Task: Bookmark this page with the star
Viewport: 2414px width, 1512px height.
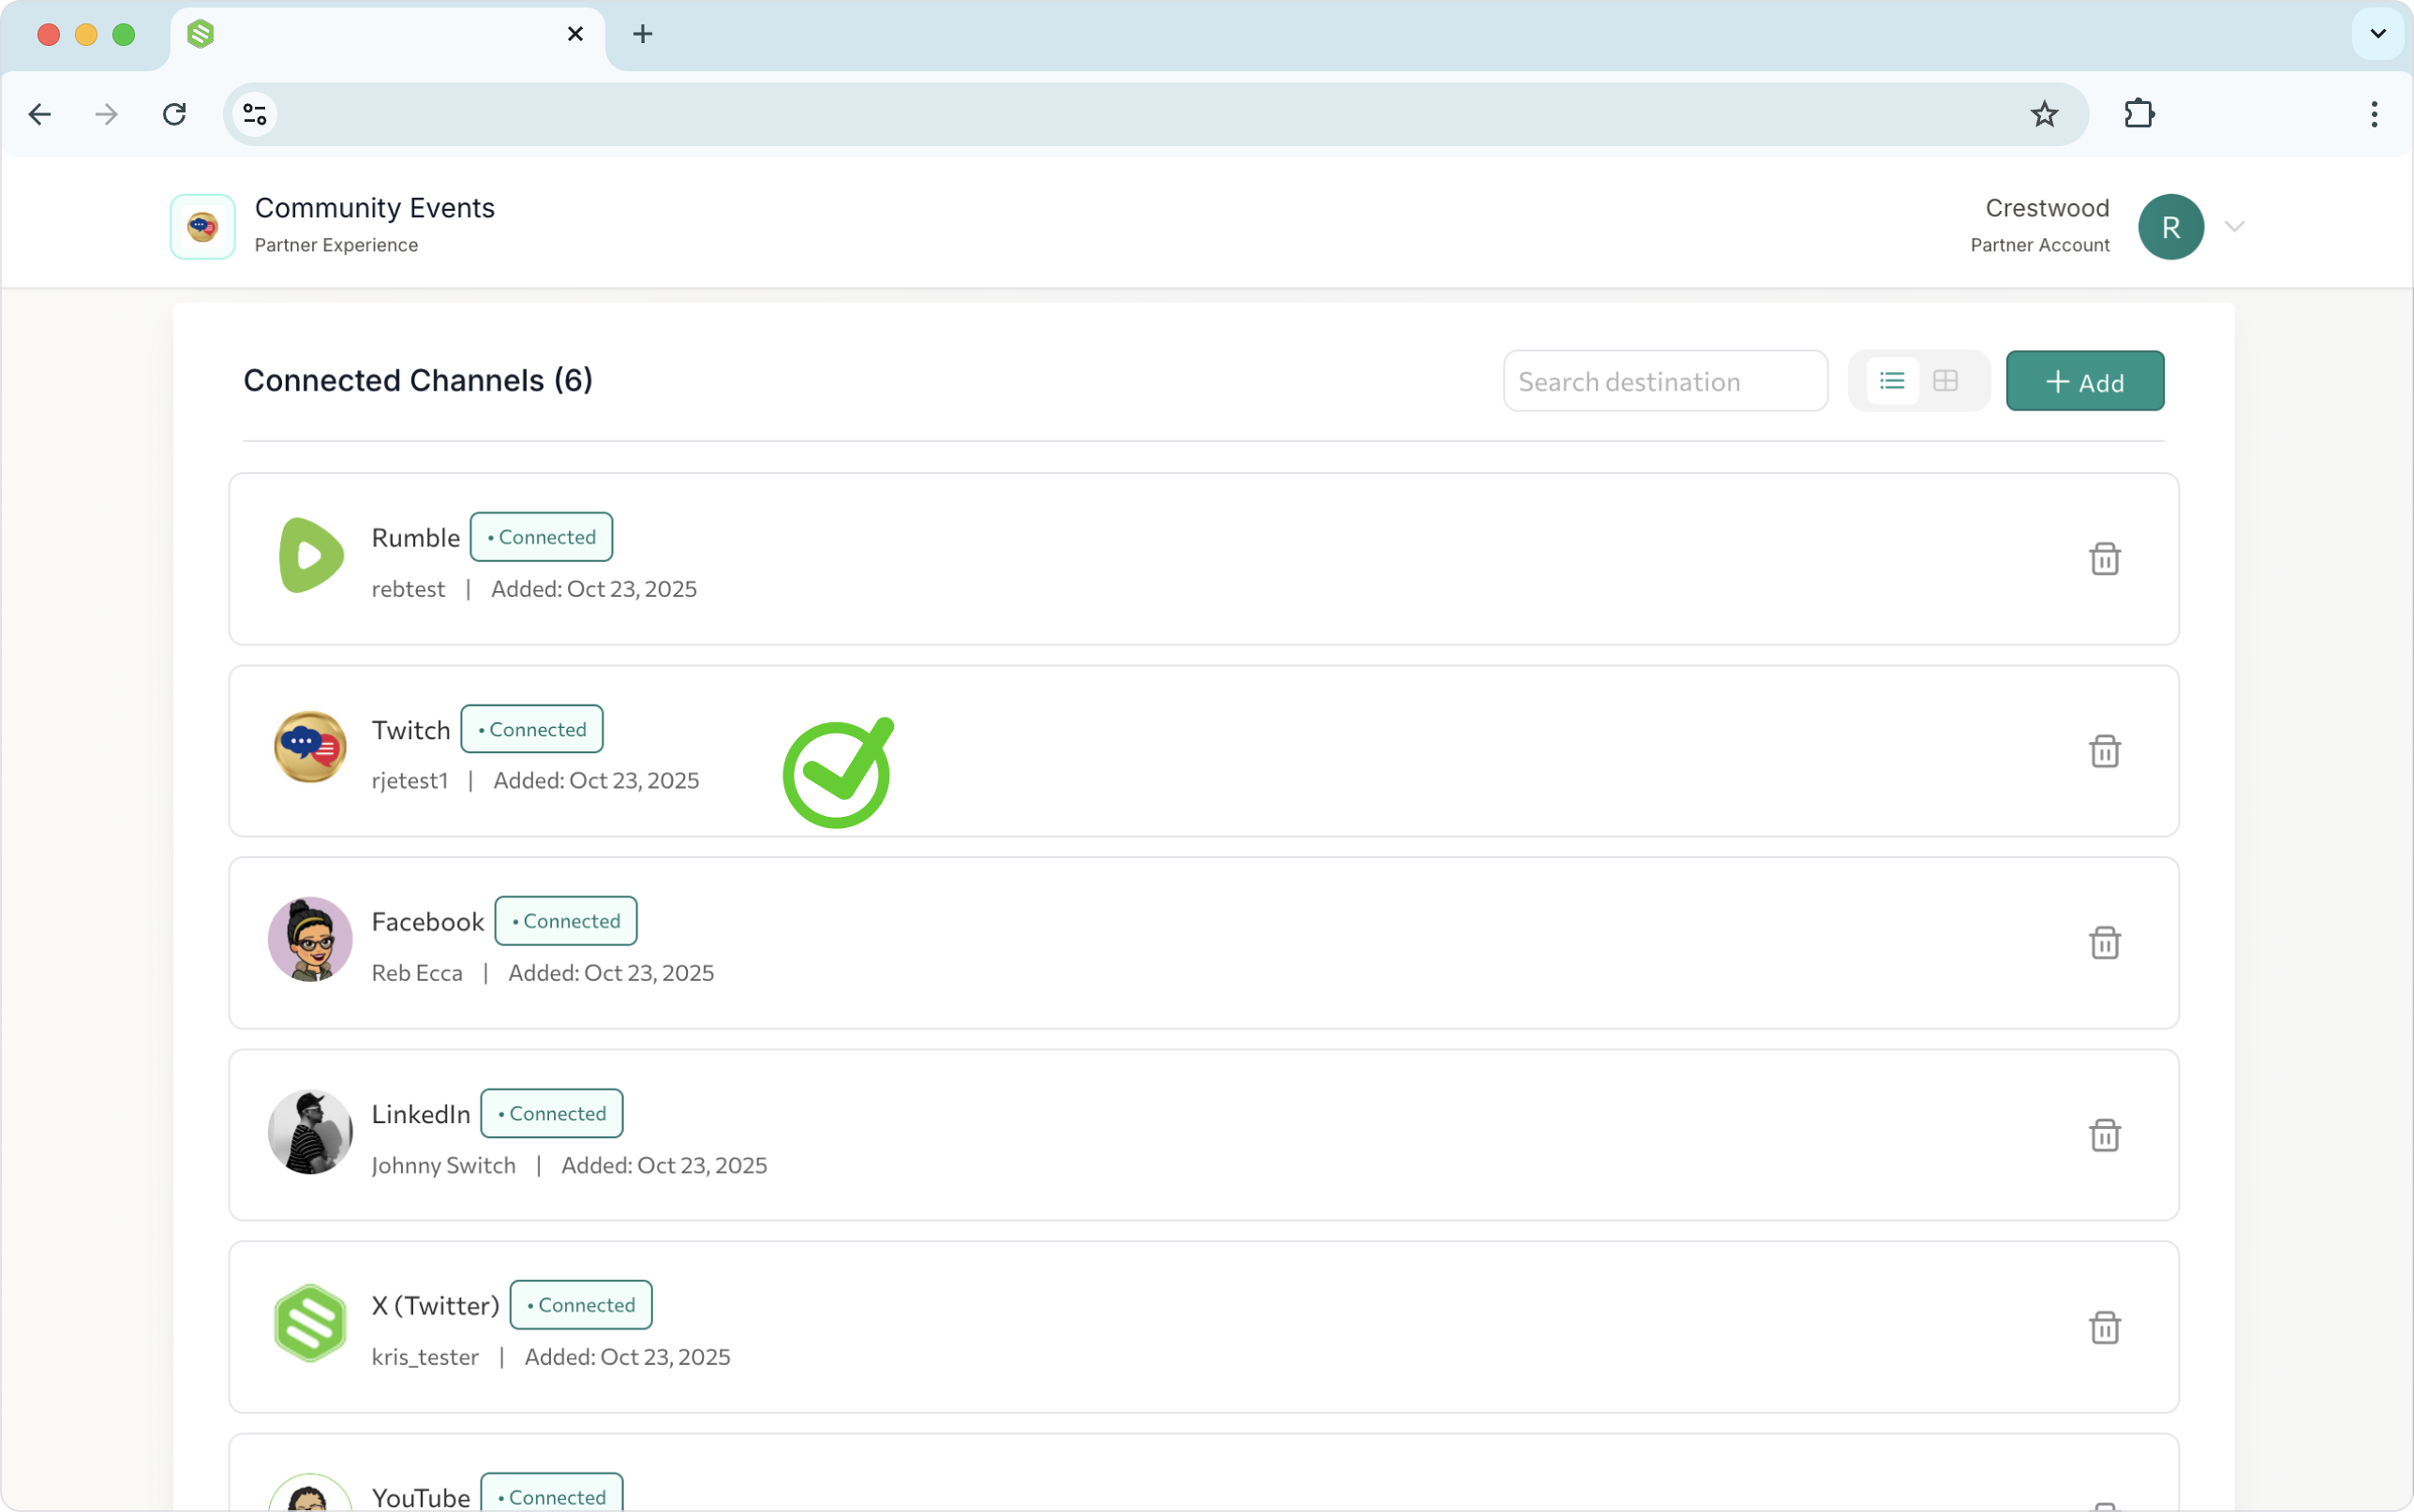Action: 2044,114
